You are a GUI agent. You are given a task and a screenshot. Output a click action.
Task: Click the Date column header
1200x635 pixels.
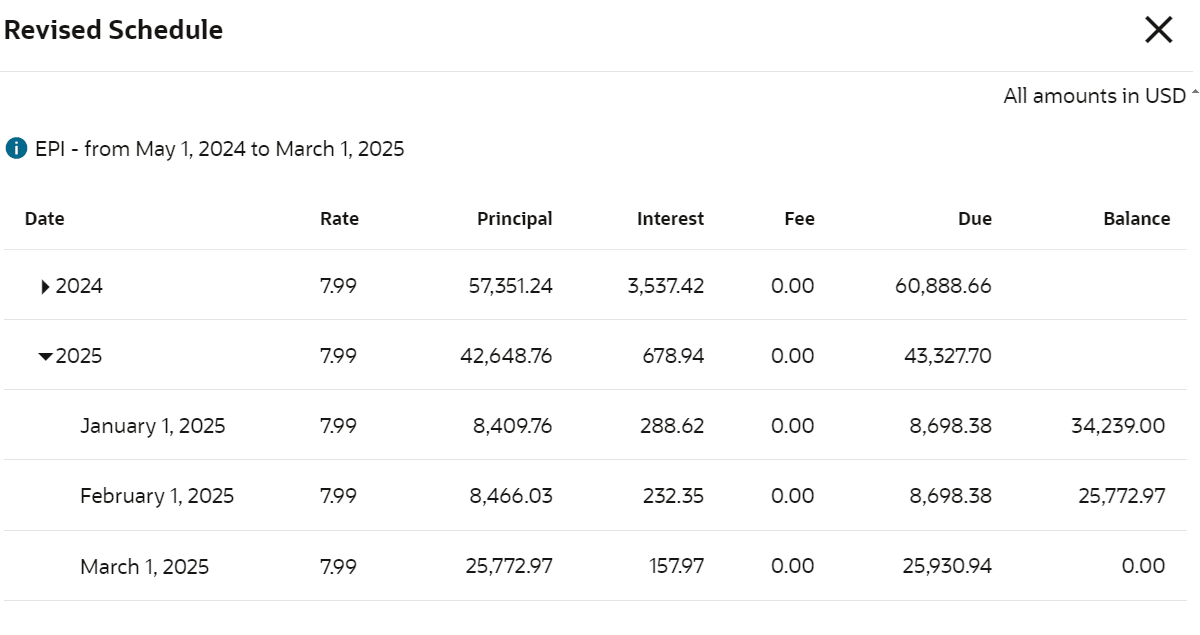44,219
